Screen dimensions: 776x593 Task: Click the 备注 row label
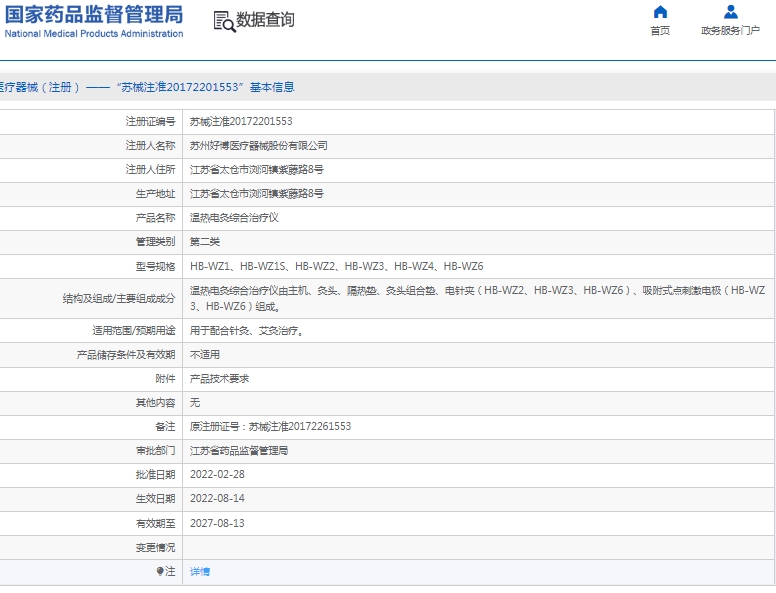coord(165,426)
